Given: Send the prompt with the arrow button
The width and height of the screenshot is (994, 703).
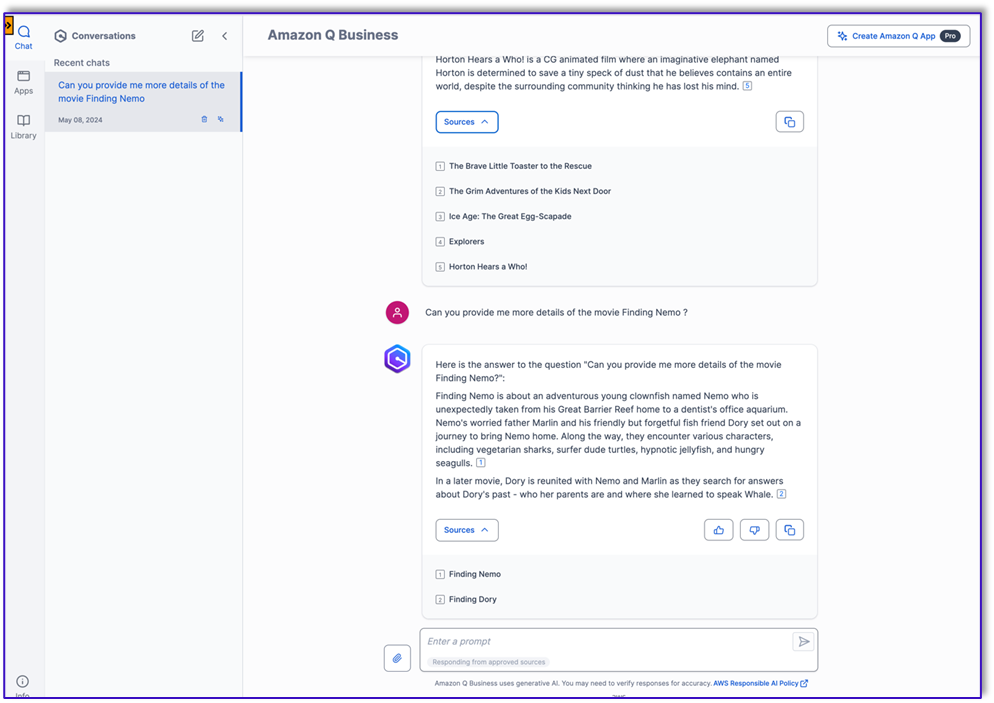Looking at the screenshot, I should (803, 642).
